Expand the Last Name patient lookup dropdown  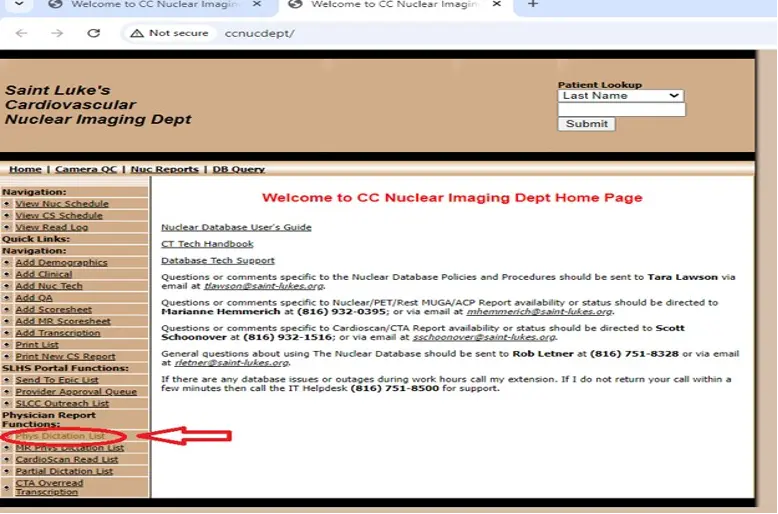point(620,96)
